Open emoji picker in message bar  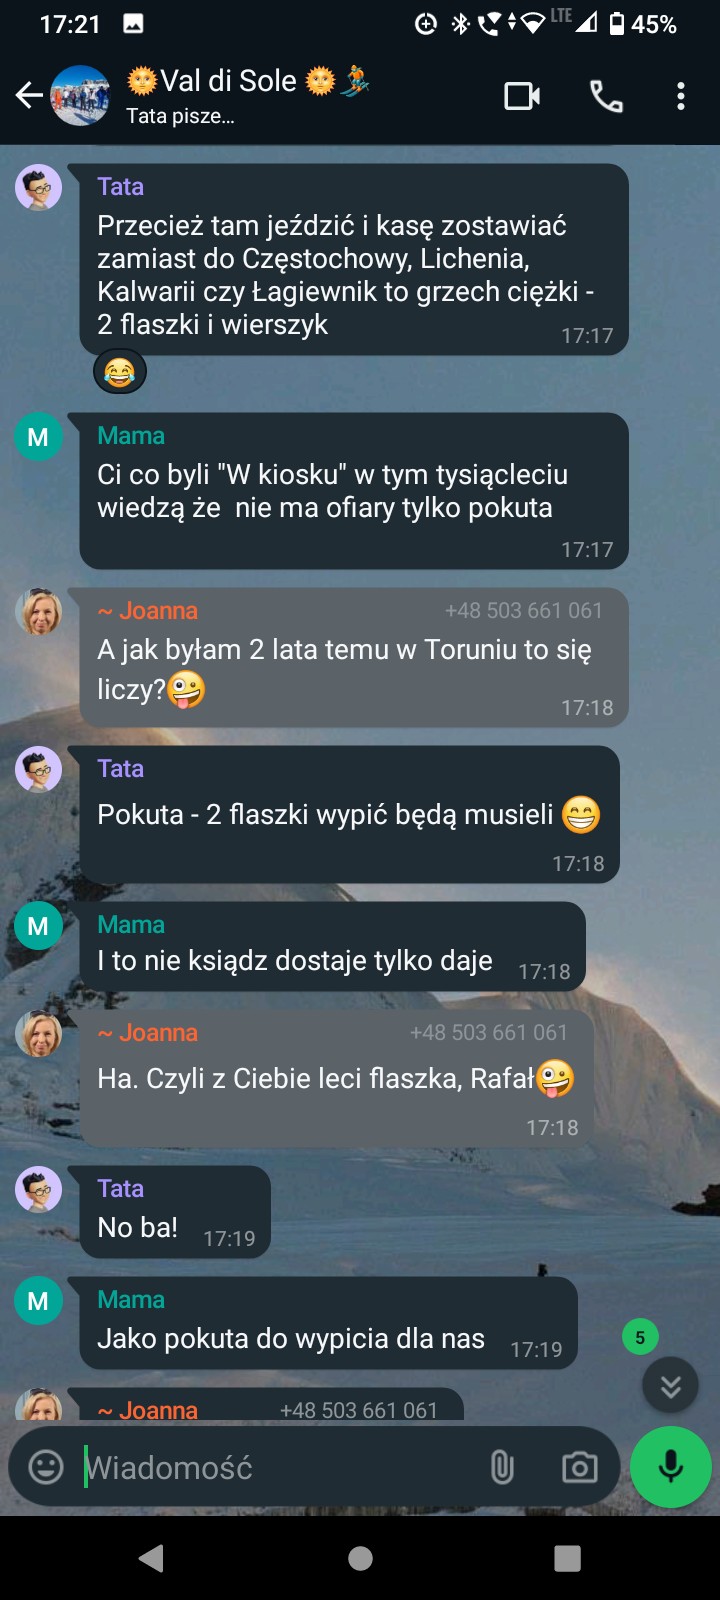(46, 1467)
